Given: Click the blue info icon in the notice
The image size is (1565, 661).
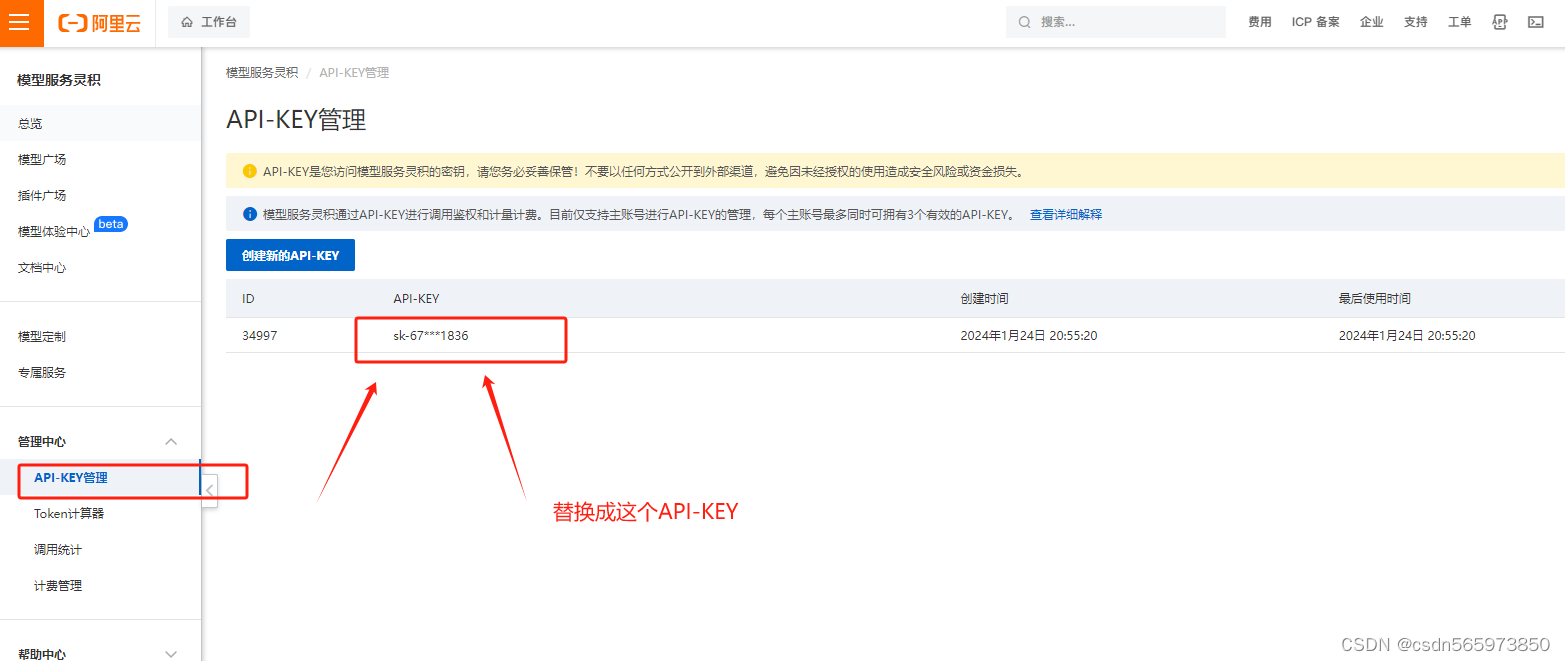Looking at the screenshot, I should coord(250,214).
